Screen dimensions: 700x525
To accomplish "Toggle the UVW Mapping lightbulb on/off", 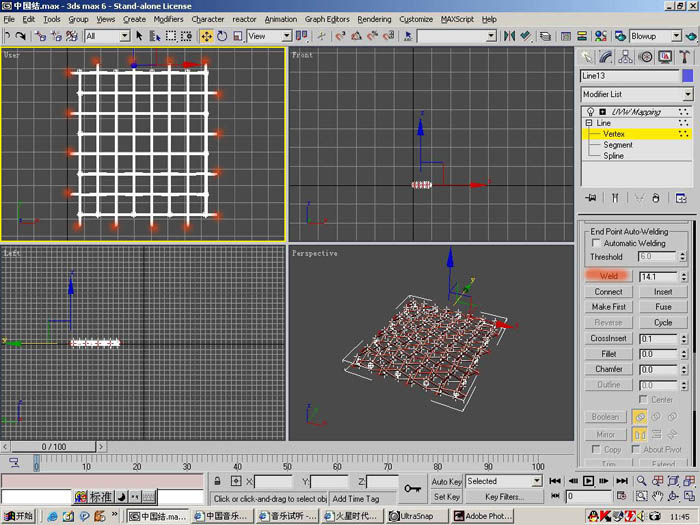I will 590,111.
